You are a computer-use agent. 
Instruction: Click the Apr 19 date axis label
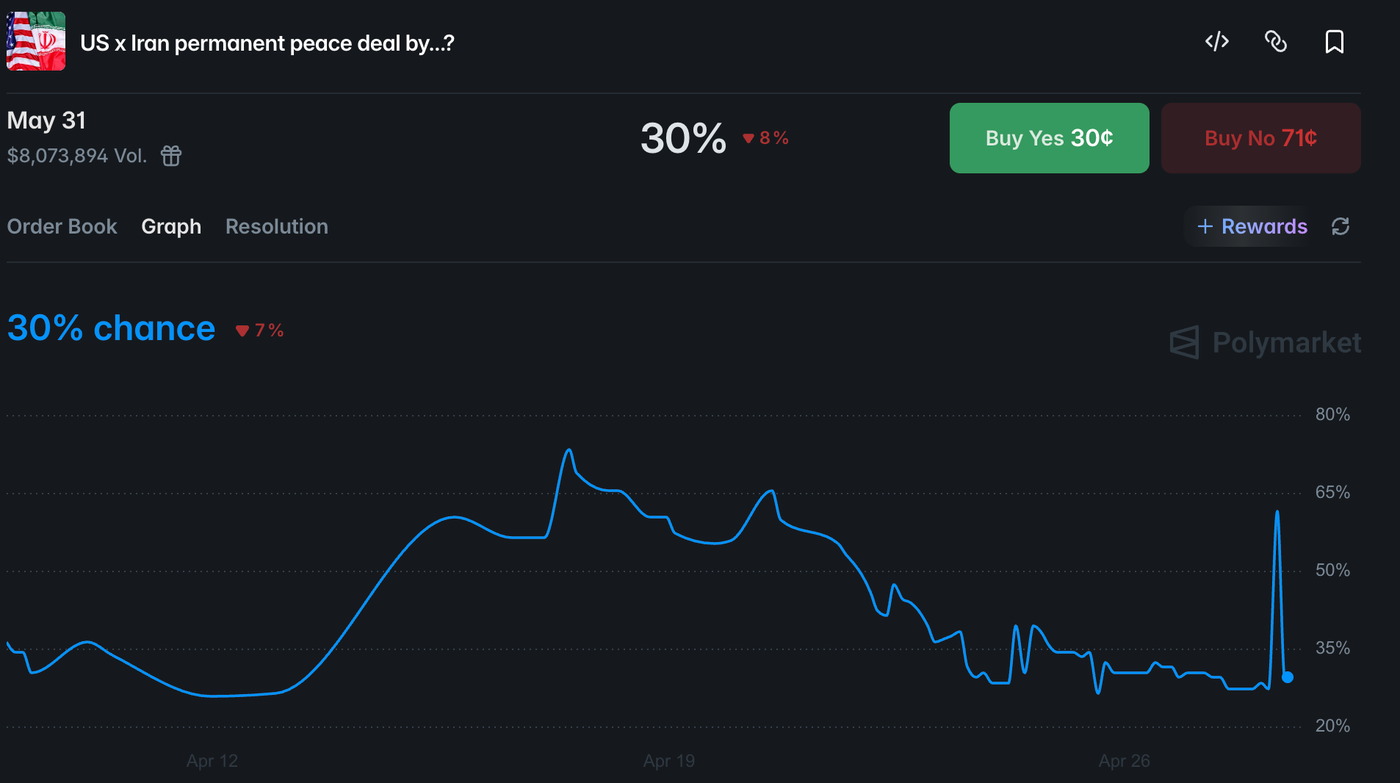669,761
